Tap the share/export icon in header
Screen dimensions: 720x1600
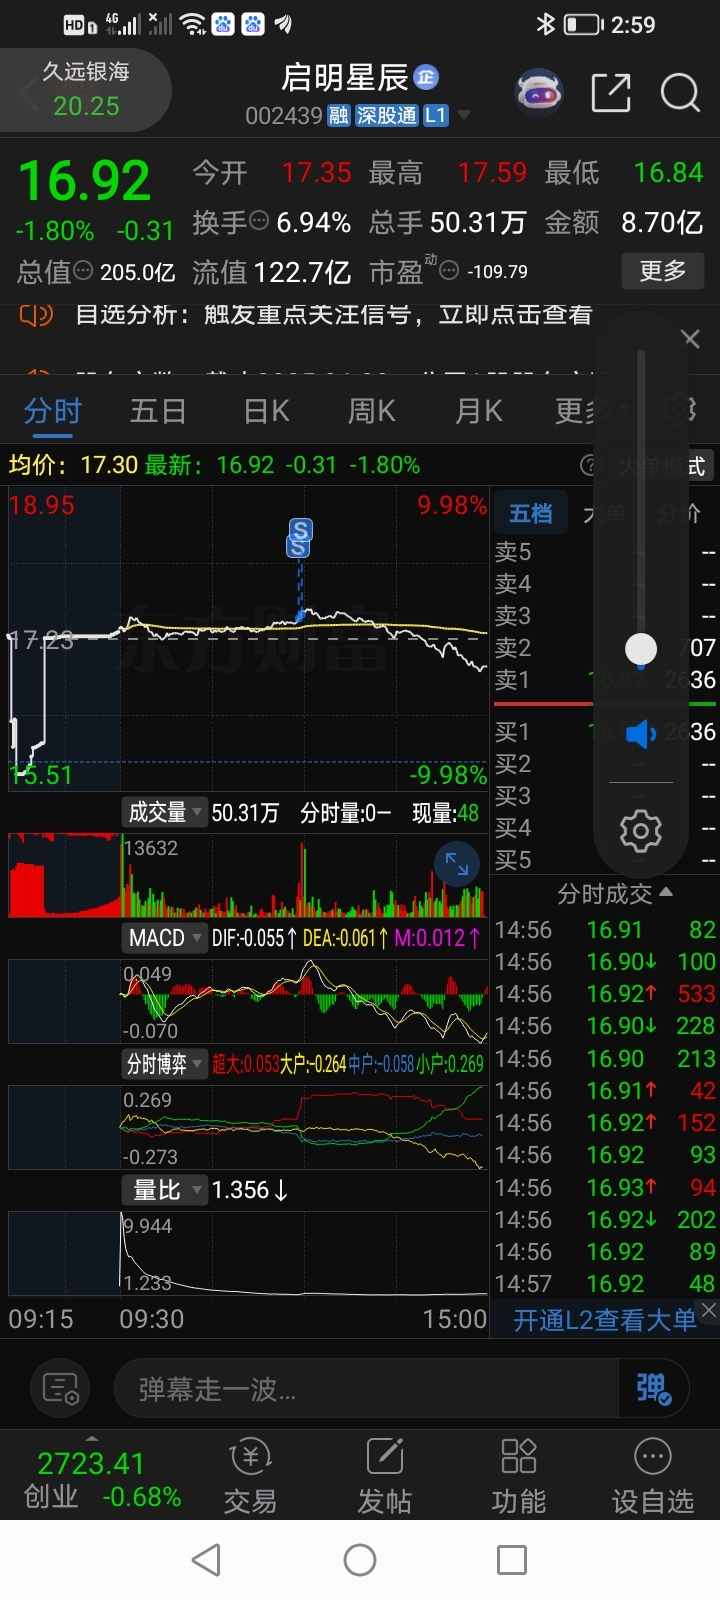coord(611,92)
